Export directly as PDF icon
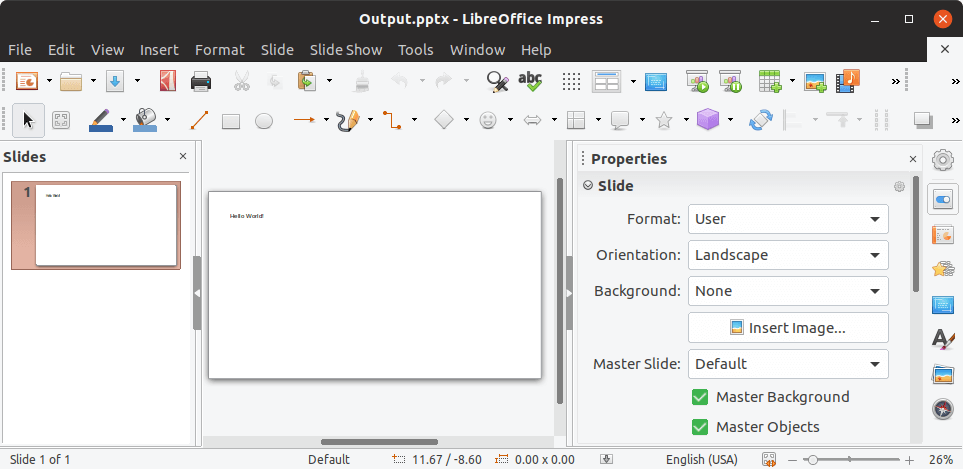Image resolution: width=963 pixels, height=469 pixels. click(x=168, y=81)
